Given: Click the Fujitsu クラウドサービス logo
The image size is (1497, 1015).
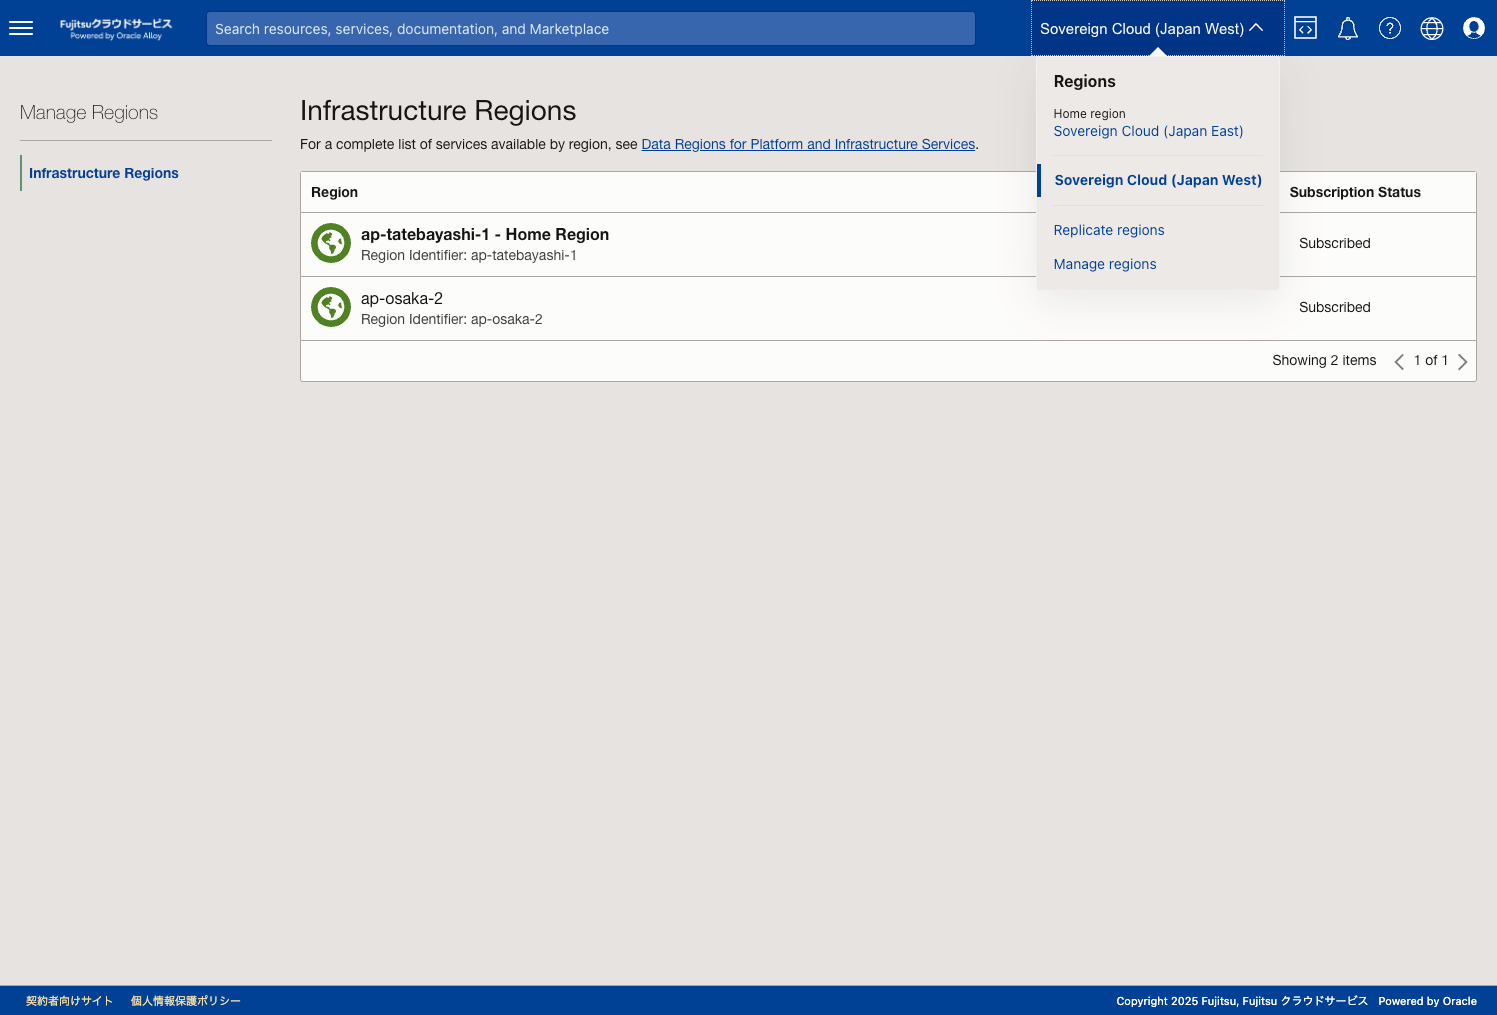Looking at the screenshot, I should tap(115, 28).
